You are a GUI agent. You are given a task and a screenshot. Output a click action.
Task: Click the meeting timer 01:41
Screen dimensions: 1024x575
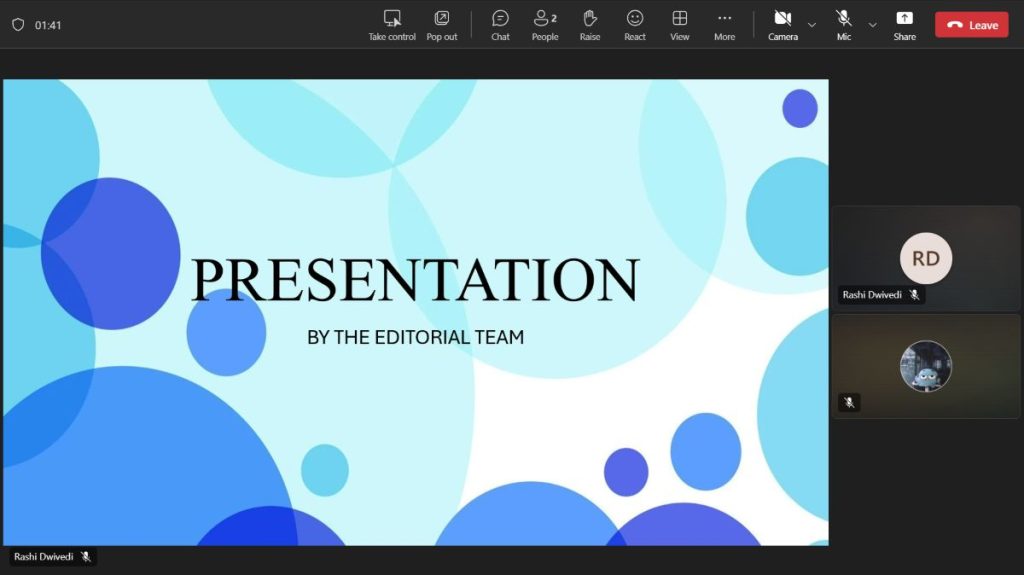[48, 25]
